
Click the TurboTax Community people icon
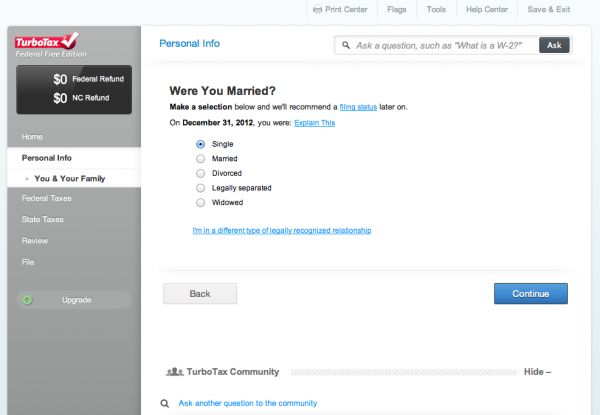click(x=174, y=372)
